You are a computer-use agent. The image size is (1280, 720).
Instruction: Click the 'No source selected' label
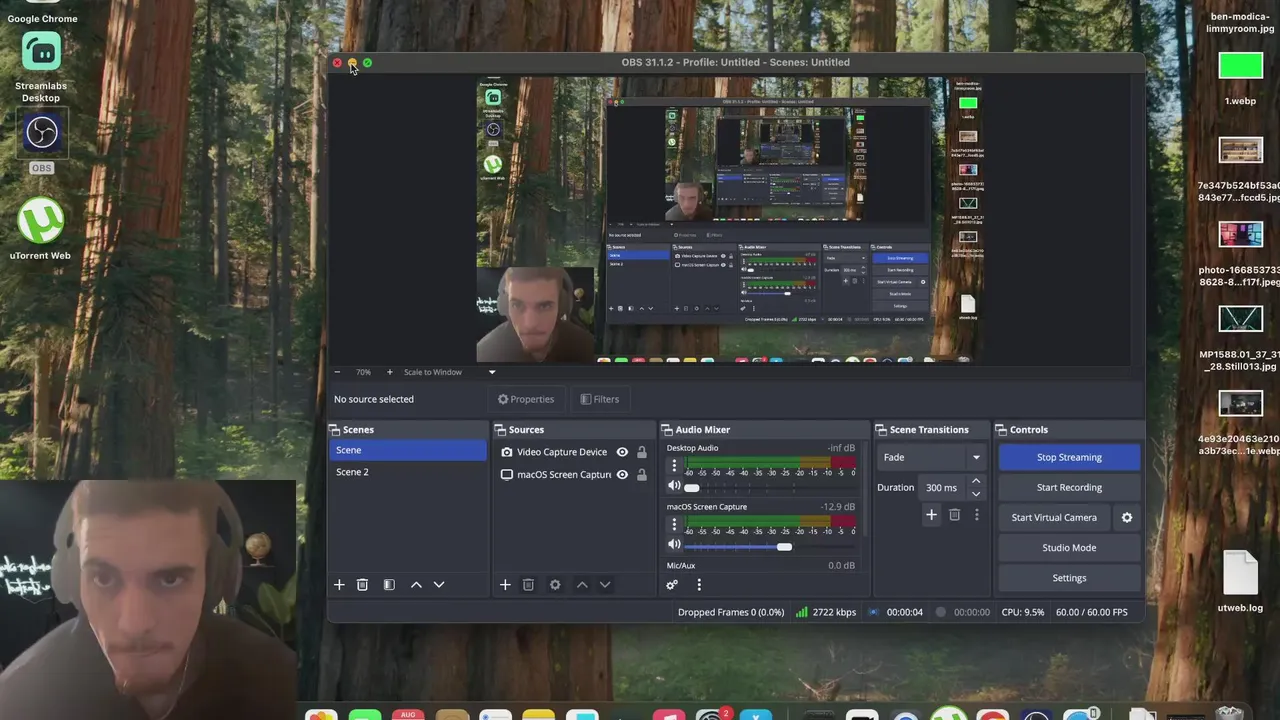[x=374, y=399]
